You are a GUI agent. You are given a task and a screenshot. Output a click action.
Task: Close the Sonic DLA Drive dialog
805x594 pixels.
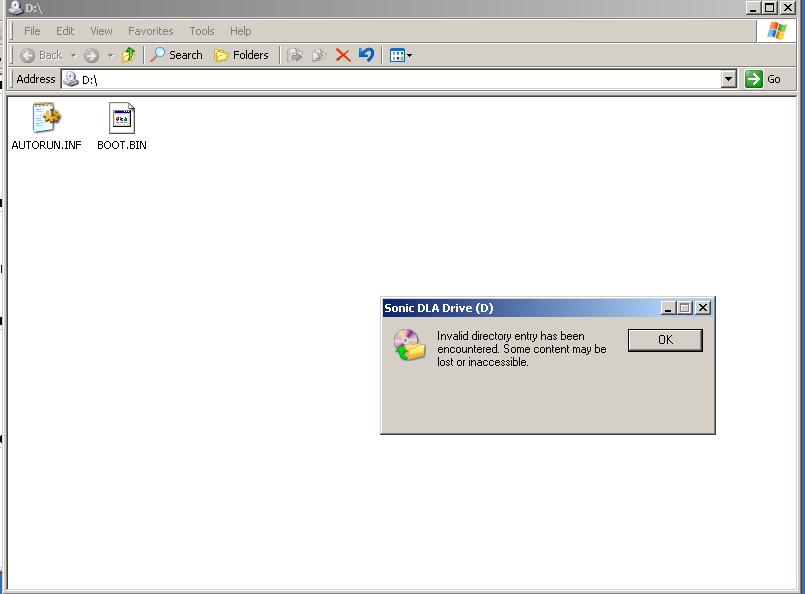click(x=703, y=308)
